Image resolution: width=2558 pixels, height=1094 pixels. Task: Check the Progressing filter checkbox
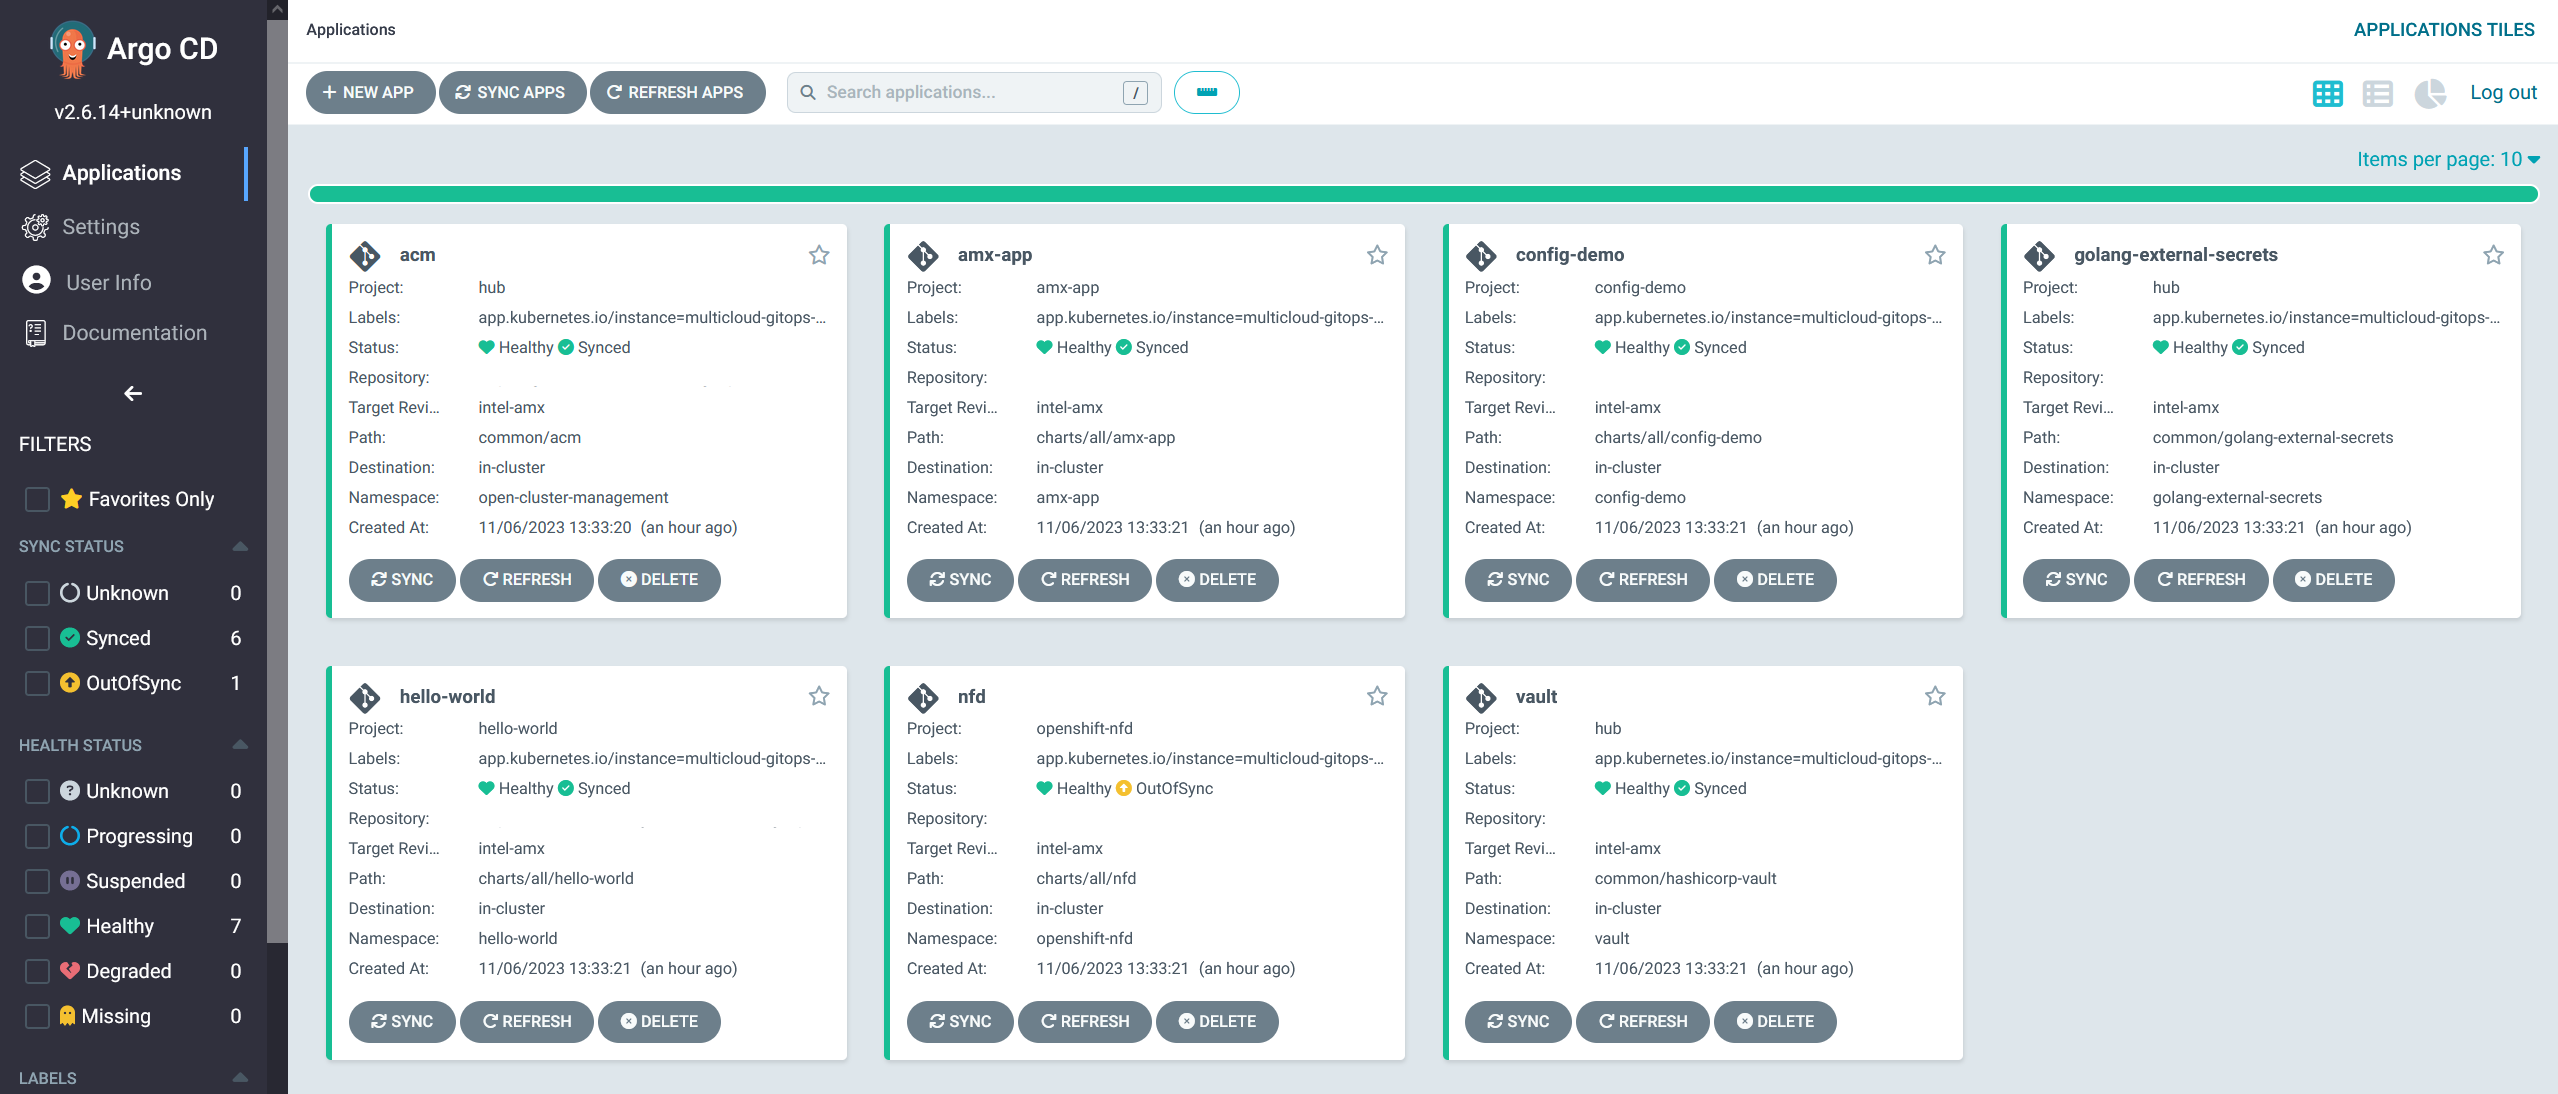click(x=37, y=836)
